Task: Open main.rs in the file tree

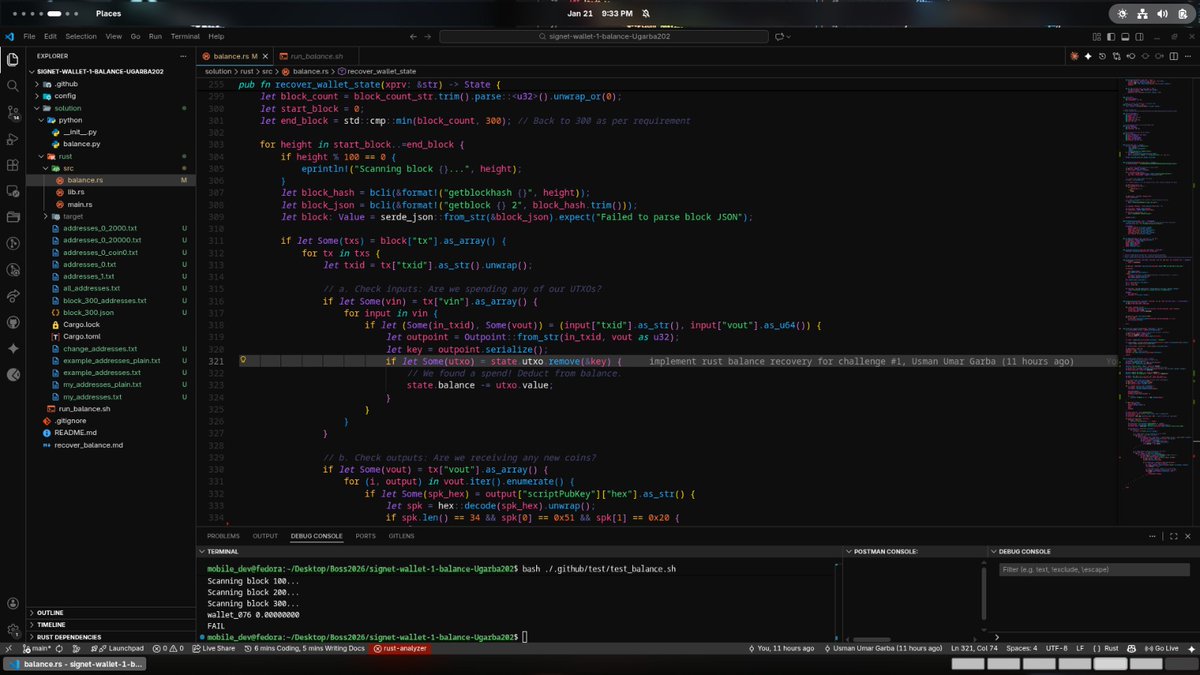Action: tap(80, 204)
